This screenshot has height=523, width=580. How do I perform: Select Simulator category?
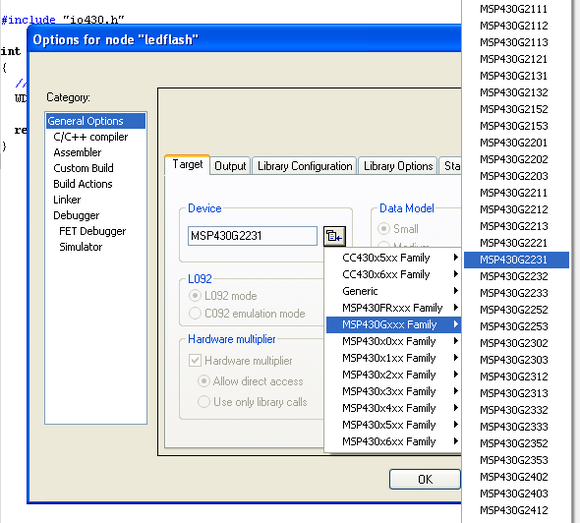[81, 247]
